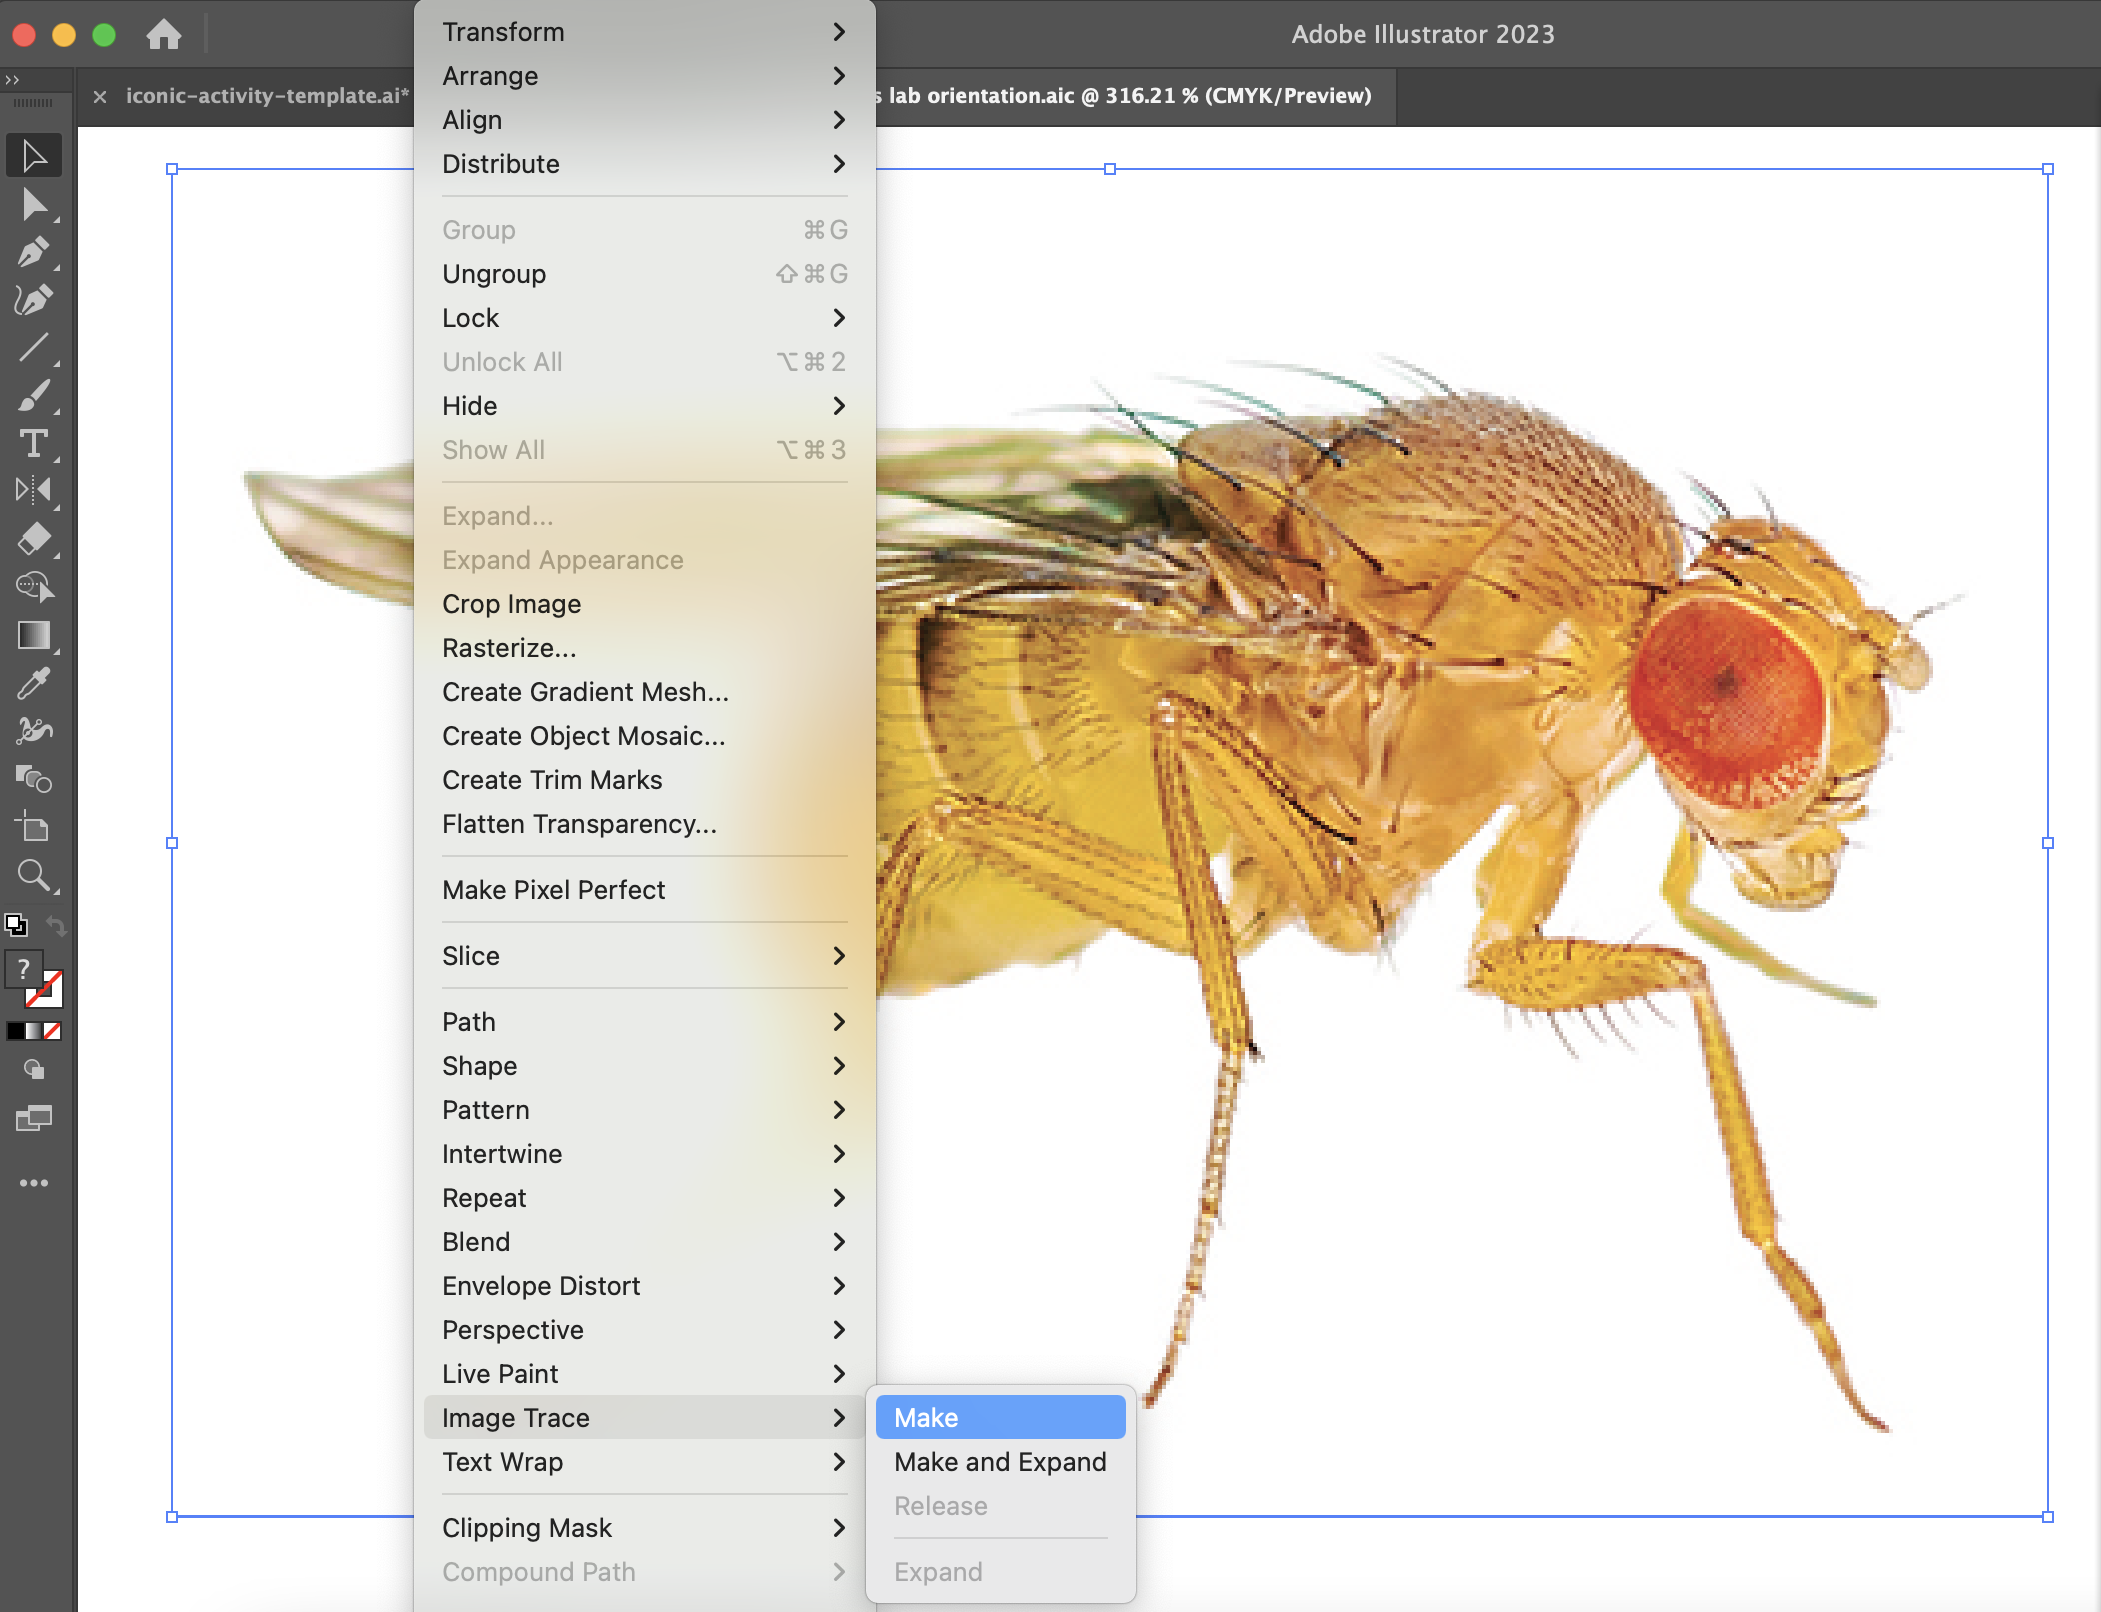Reset default fill and stroke toggle
The height and width of the screenshot is (1612, 2101).
click(x=15, y=924)
